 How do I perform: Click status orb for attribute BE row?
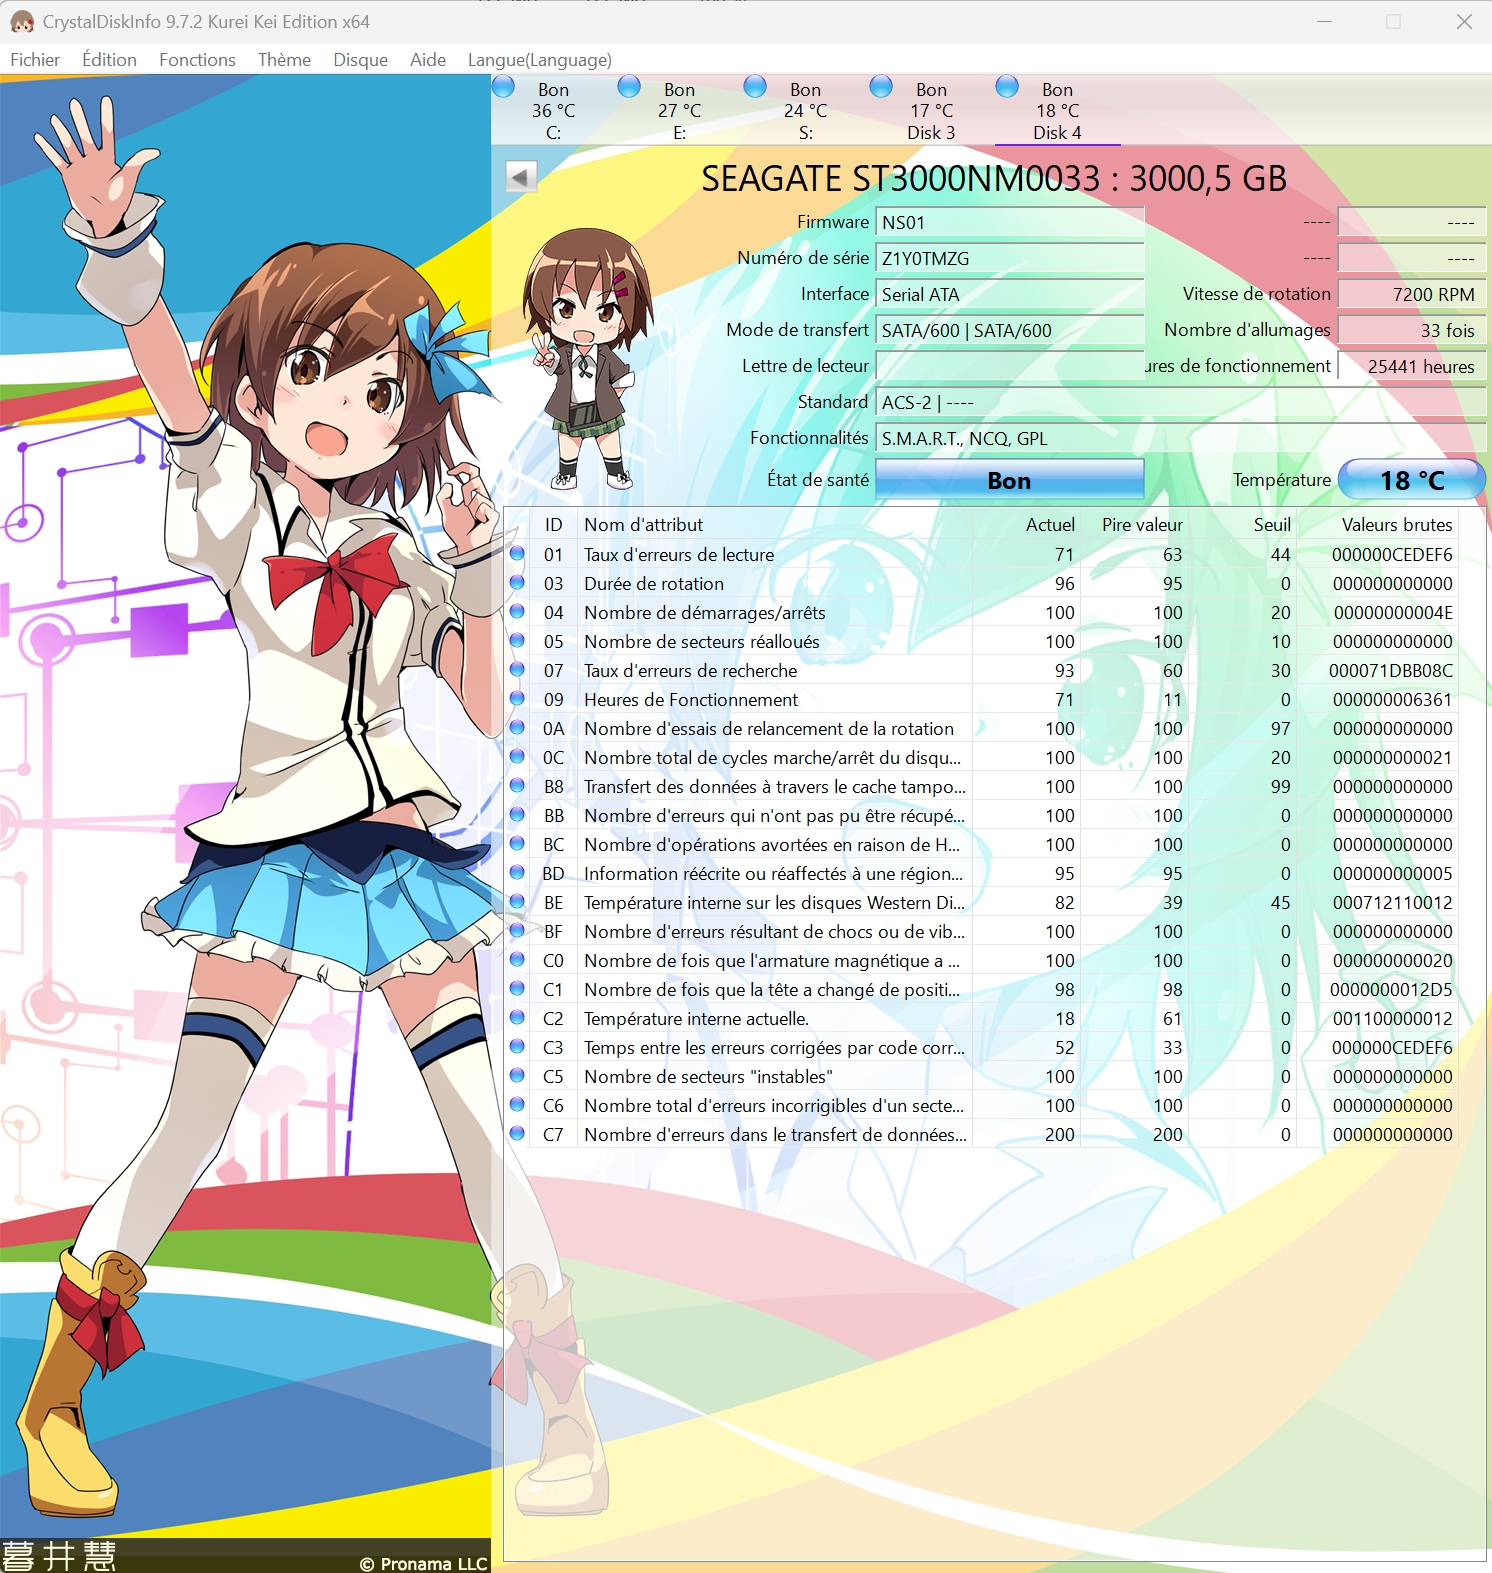pyautogui.click(x=517, y=901)
